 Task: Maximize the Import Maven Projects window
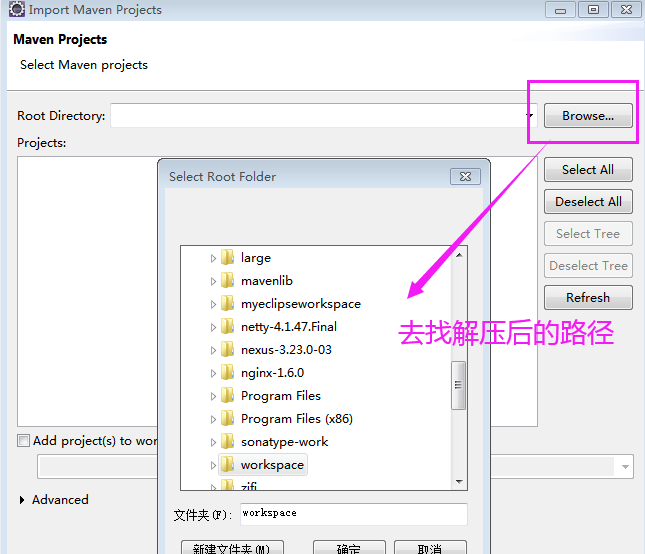(593, 9)
